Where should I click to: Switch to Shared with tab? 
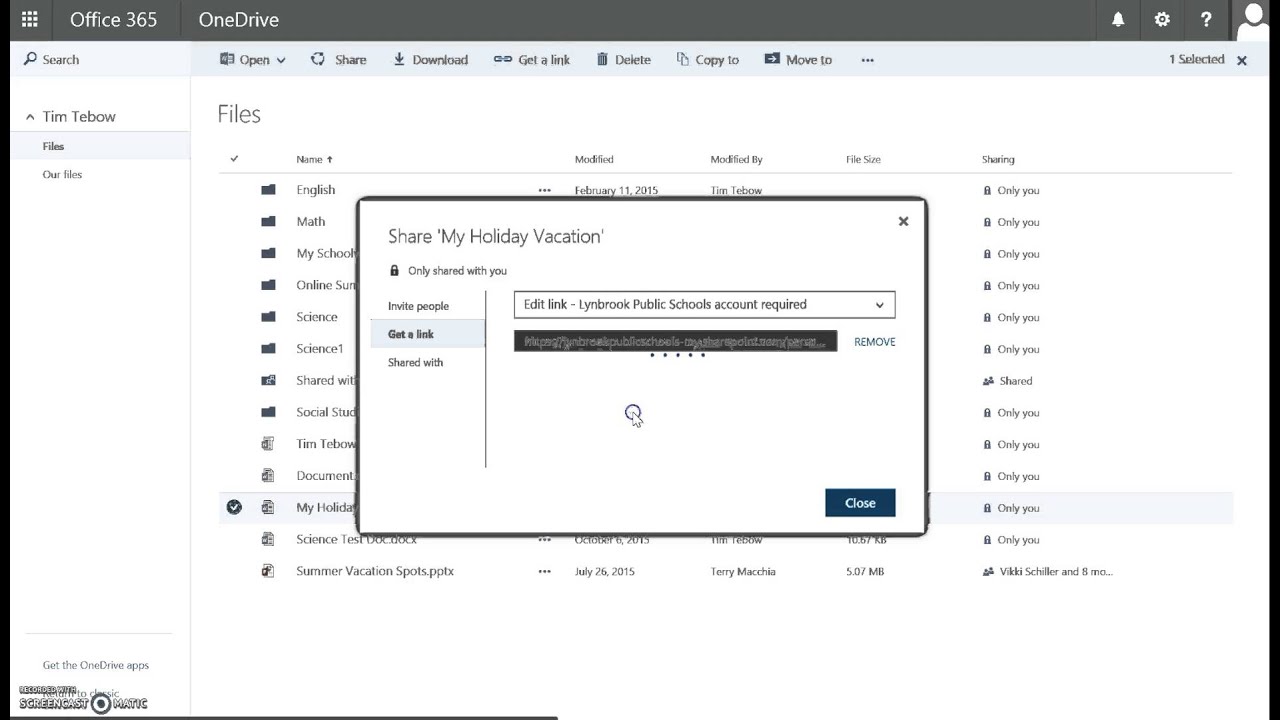point(415,362)
